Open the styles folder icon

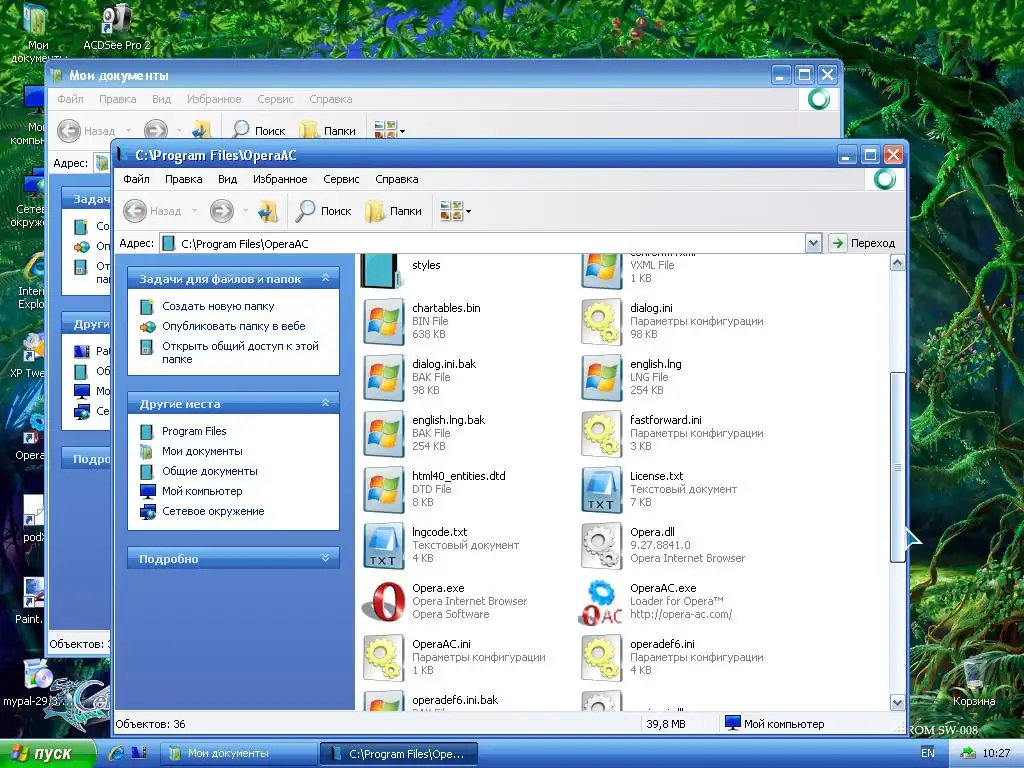click(382, 270)
